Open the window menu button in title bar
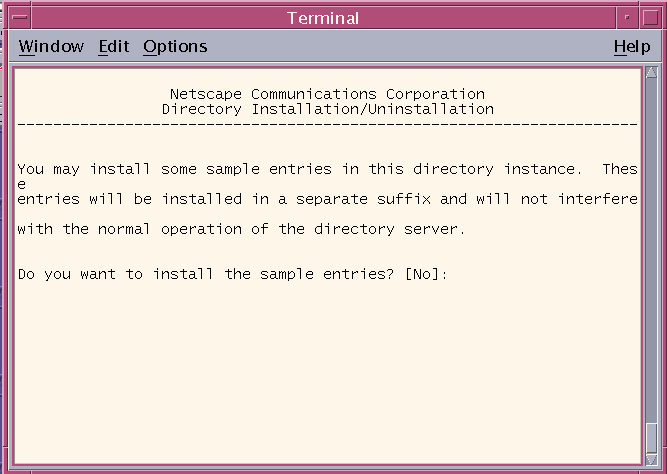This screenshot has height=474, width=667. [x=20, y=17]
